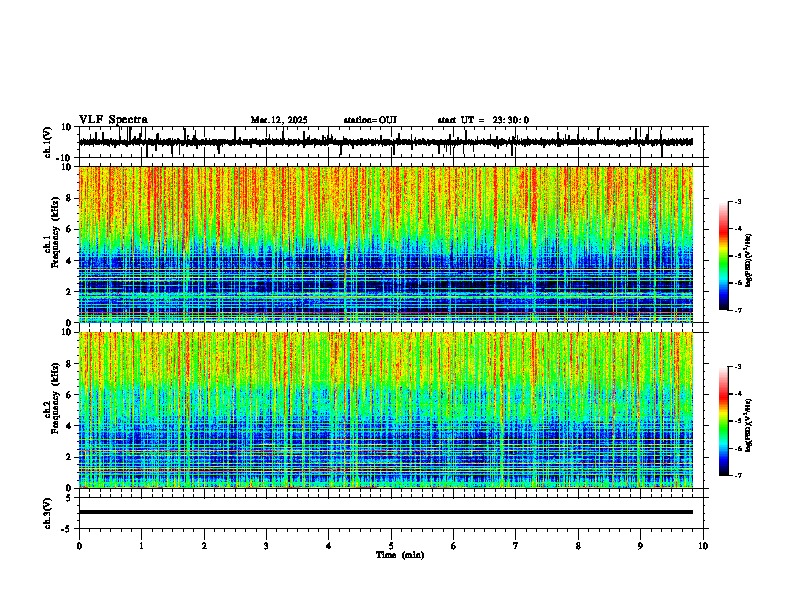Image resolution: width=792 pixels, height=612 pixels.
Task: Click the ch.1 spectrogram panel
Action: (386, 244)
